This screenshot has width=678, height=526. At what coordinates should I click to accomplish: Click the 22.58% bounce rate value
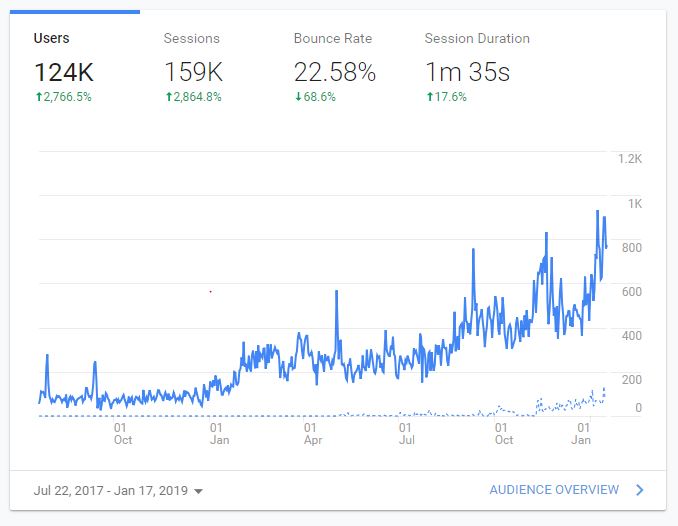335,72
